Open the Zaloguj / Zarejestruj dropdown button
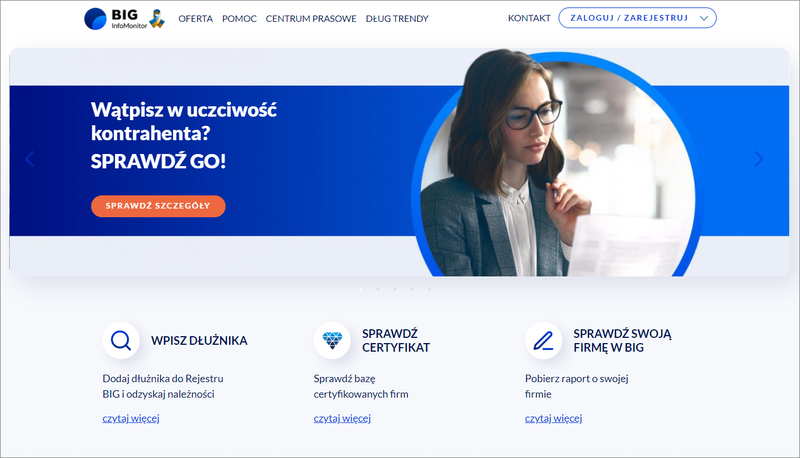Viewport: 800px width, 458px height. pos(637,18)
